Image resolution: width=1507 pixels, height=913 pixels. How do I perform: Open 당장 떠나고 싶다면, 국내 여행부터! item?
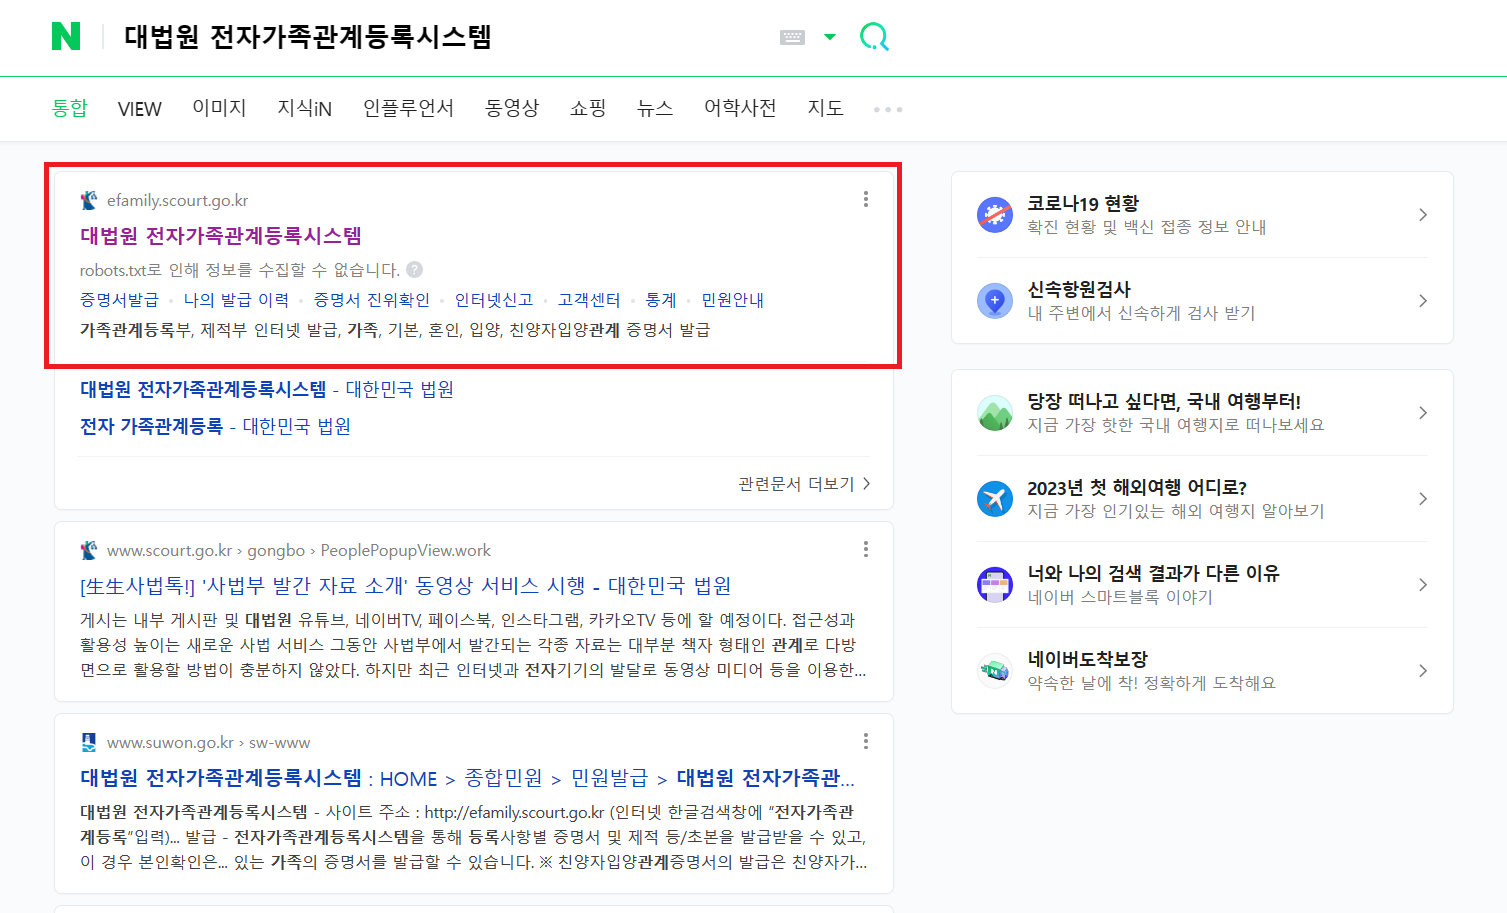[1202, 413]
